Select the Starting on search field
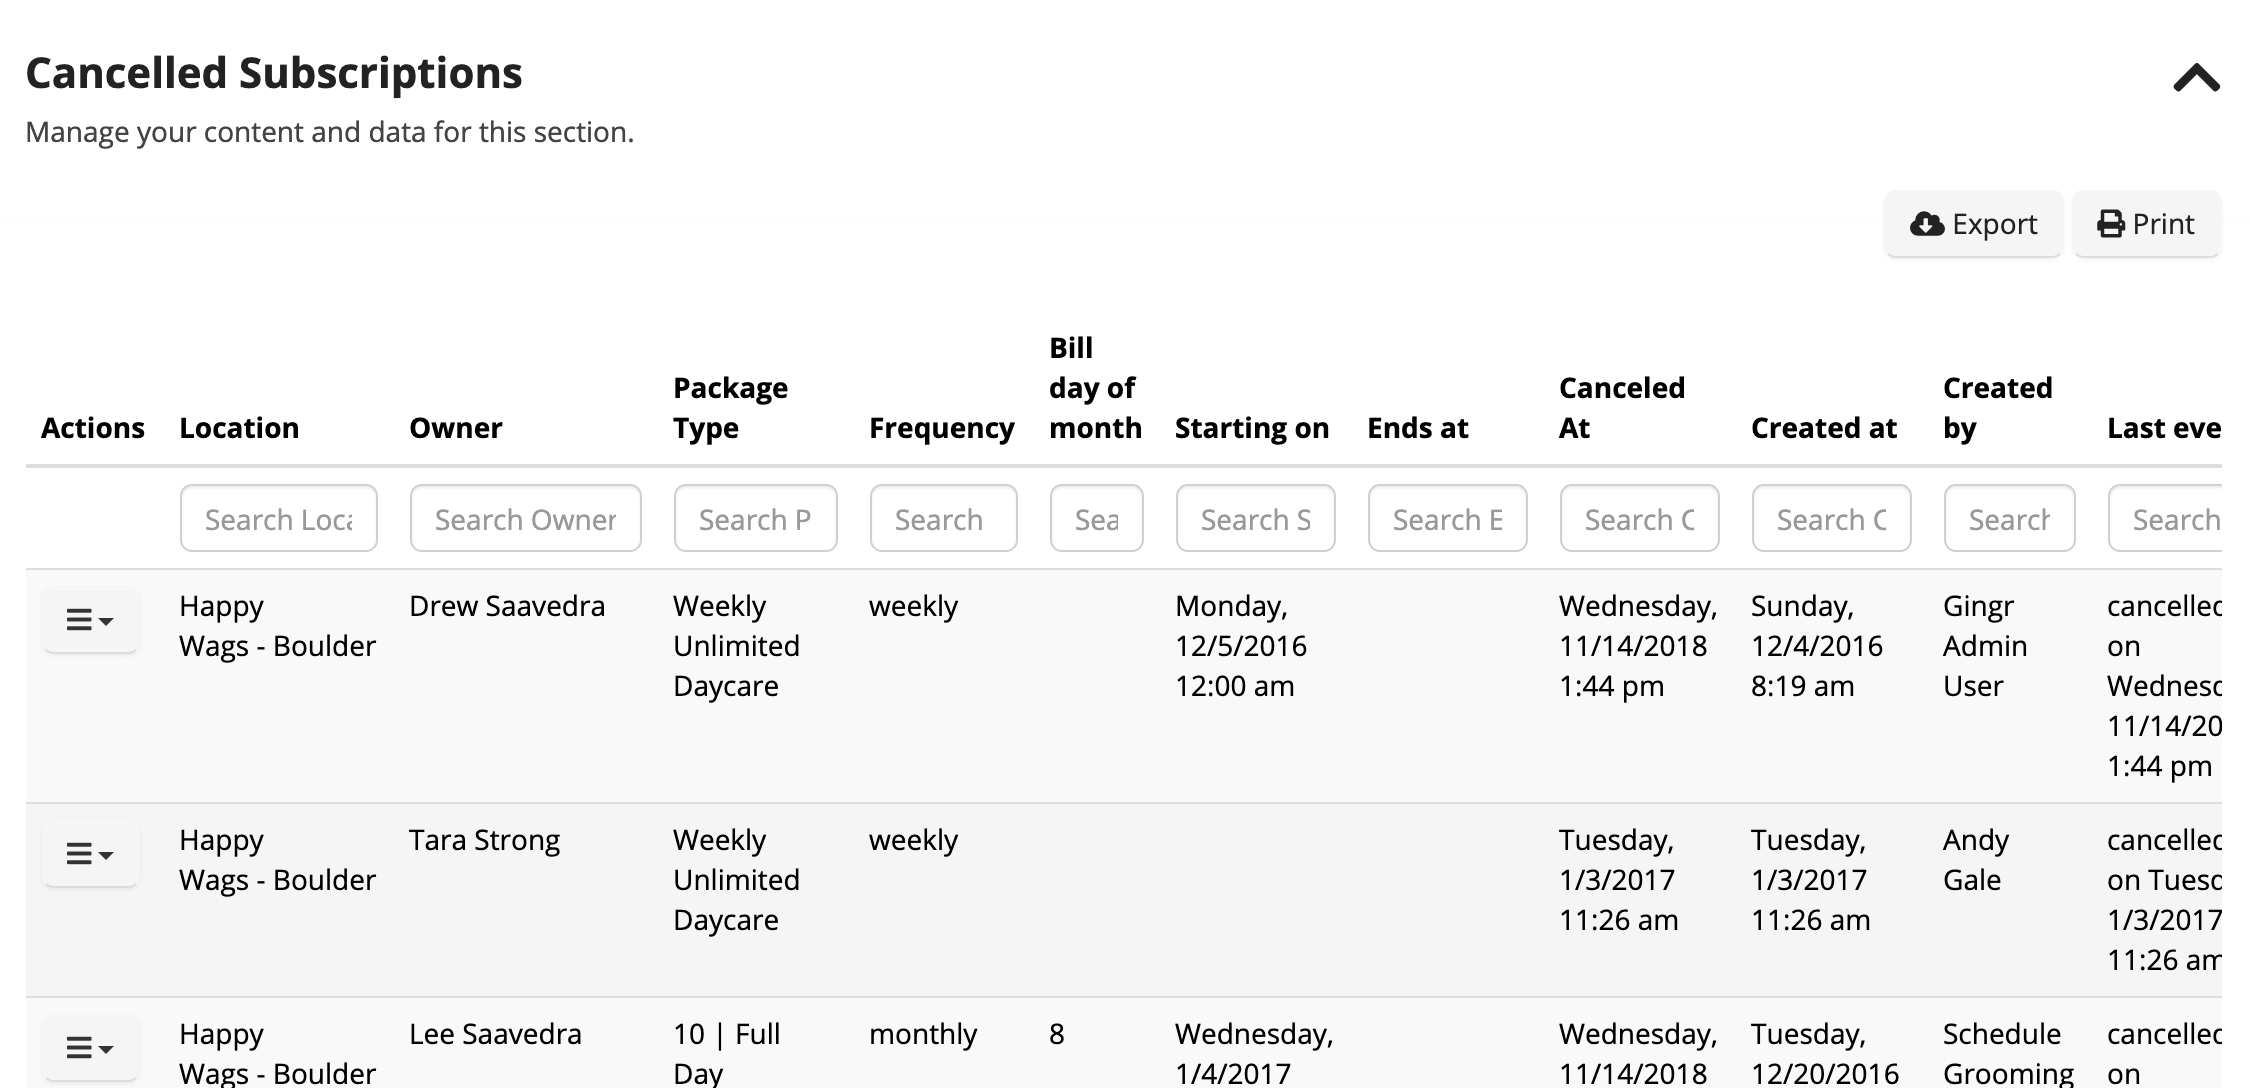Viewport: 2250px width, 1088px height. (x=1256, y=518)
